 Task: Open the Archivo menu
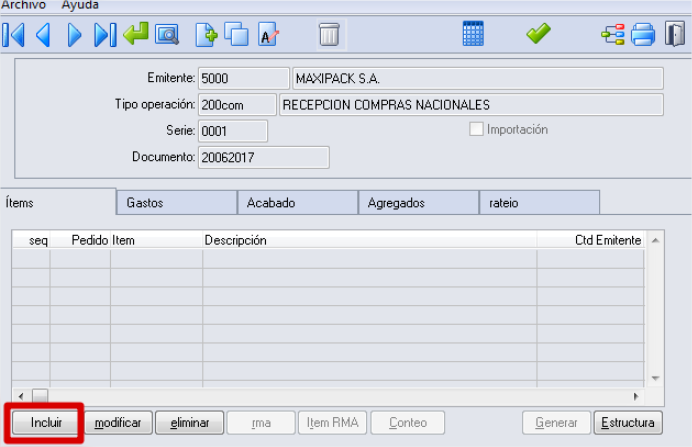click(x=23, y=5)
